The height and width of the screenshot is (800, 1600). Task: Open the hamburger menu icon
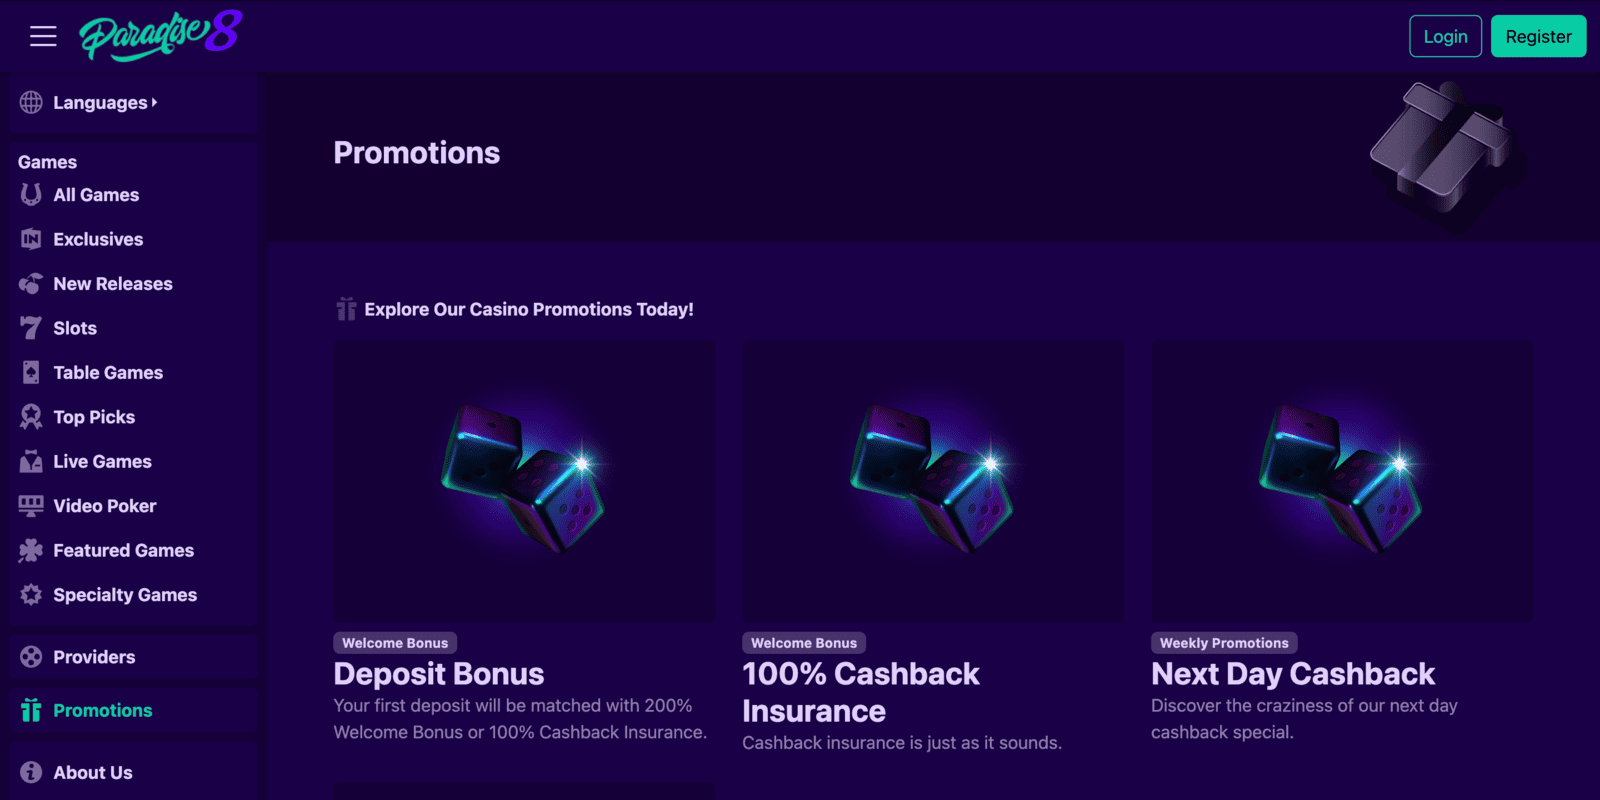click(43, 37)
